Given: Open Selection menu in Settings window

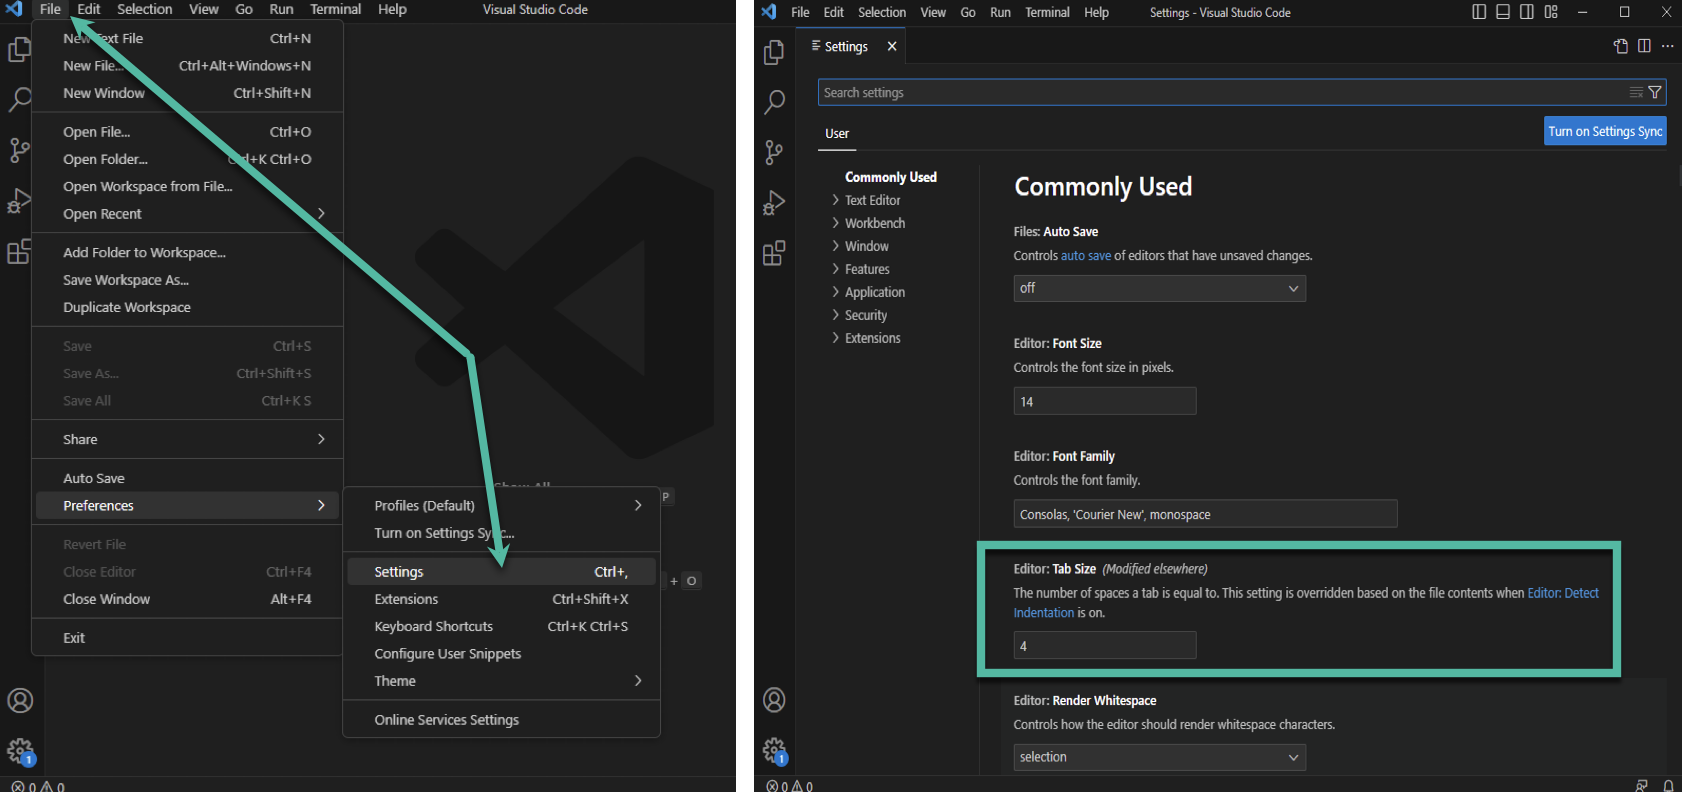Looking at the screenshot, I should (x=881, y=12).
